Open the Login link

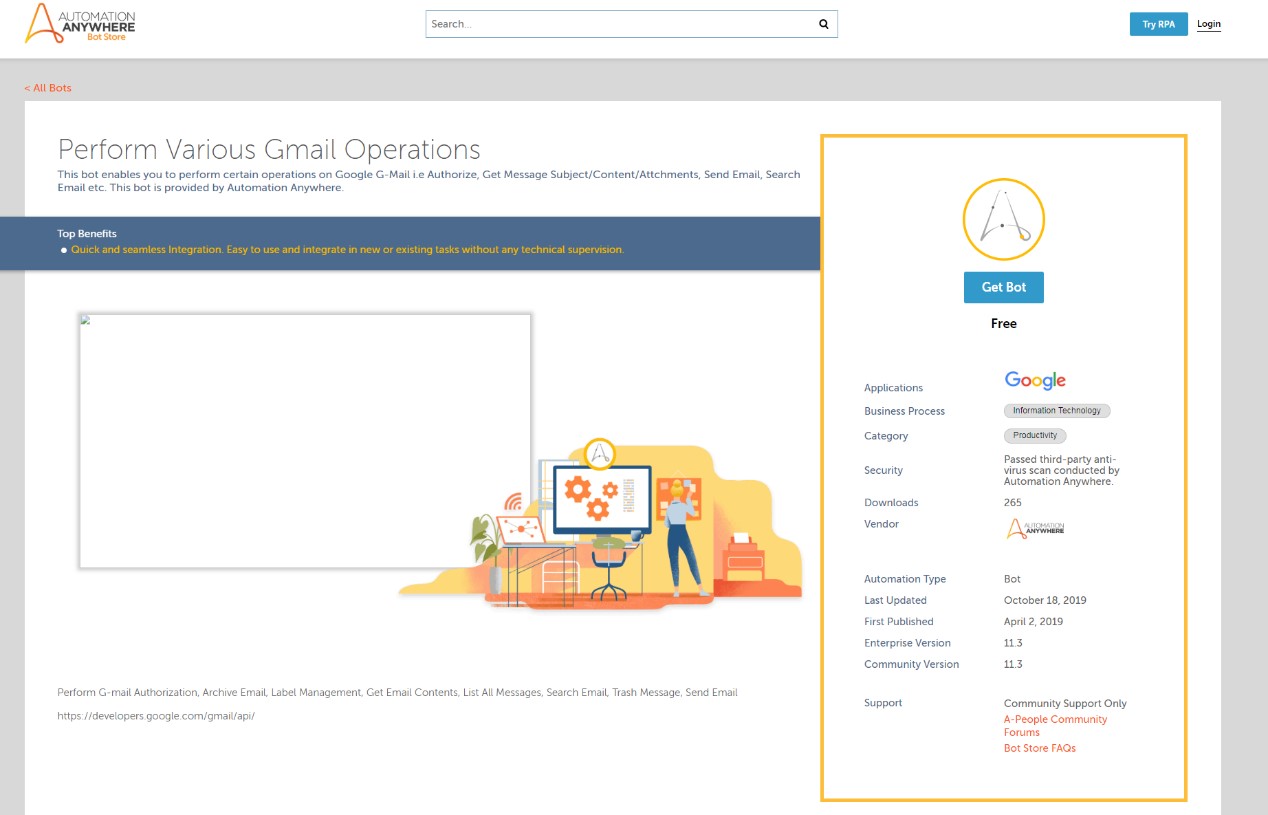click(1208, 24)
